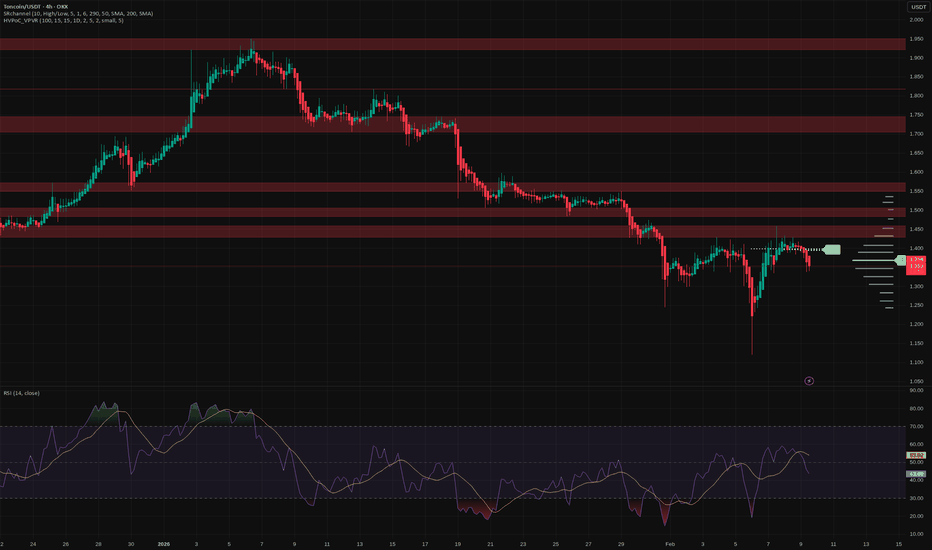Click the 2026 year label on time axis

point(163,544)
